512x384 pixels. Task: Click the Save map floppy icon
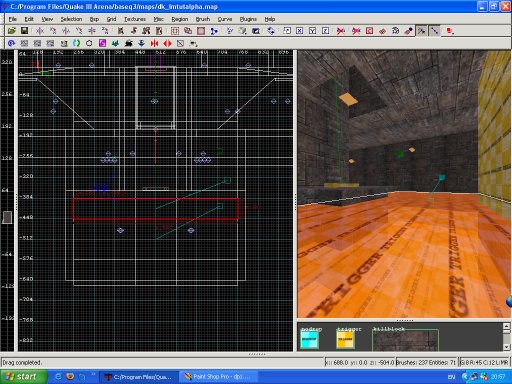tap(24, 31)
